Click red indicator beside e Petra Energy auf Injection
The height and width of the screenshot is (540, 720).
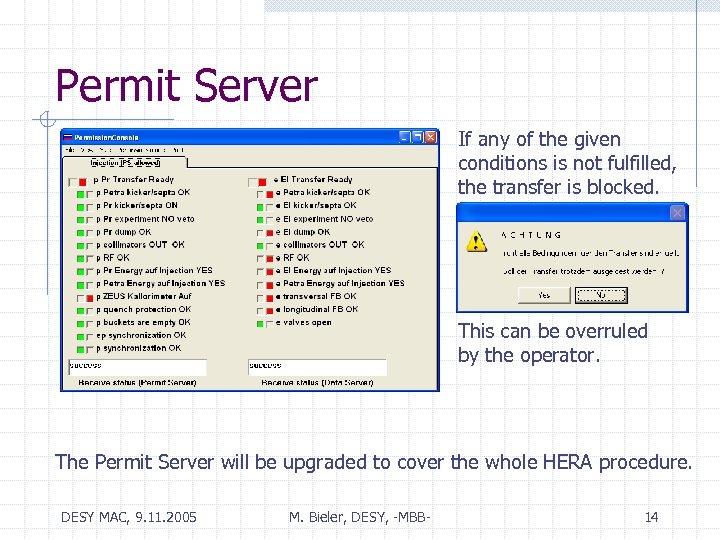click(270, 285)
